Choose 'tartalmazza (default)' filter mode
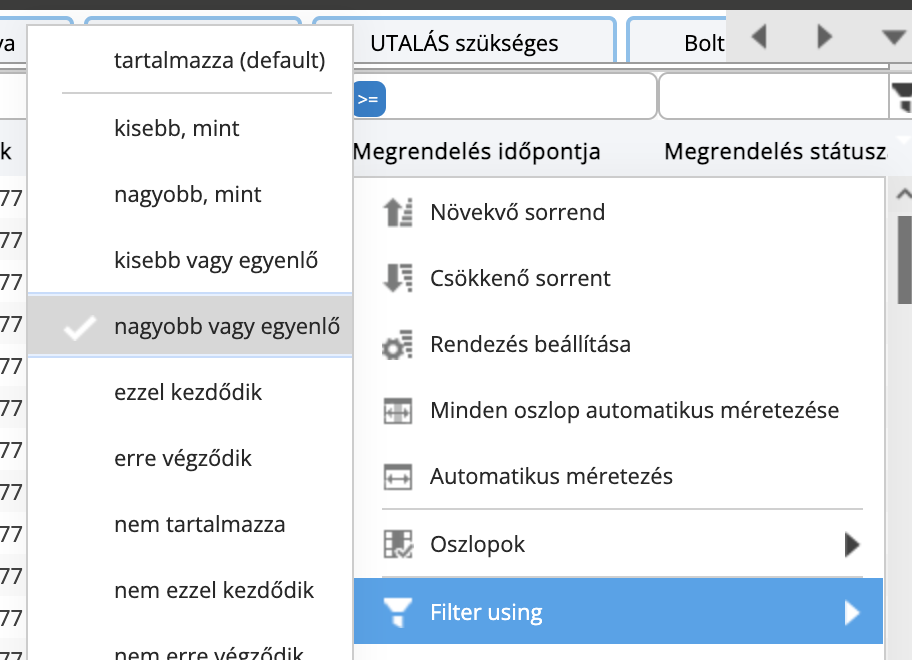The width and height of the screenshot is (912, 660). click(x=220, y=61)
